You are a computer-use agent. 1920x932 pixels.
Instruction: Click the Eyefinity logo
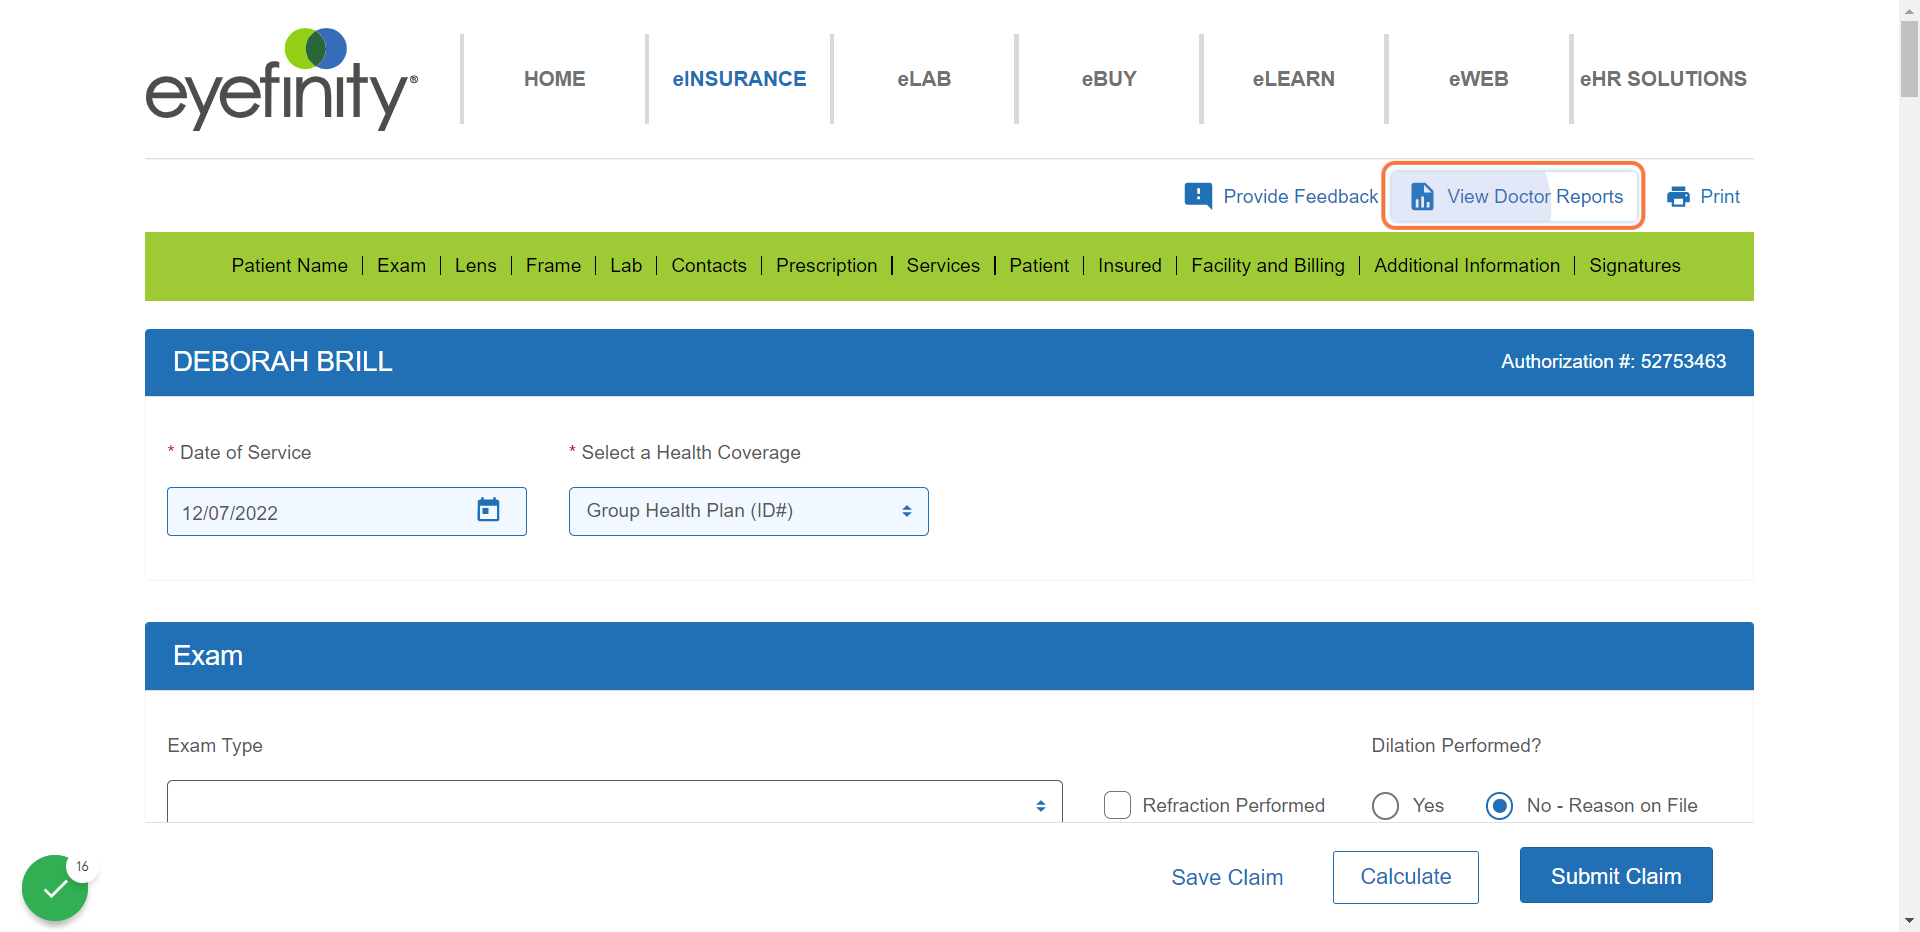(281, 79)
